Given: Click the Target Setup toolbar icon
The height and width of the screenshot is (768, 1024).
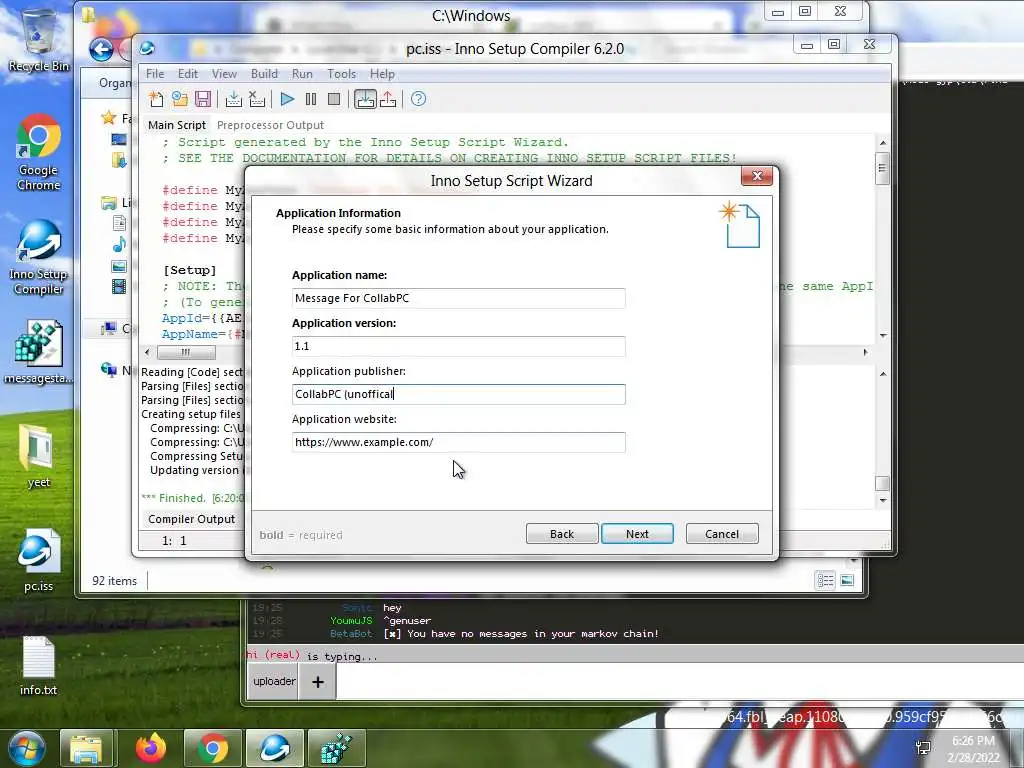Looking at the screenshot, I should click(x=365, y=99).
